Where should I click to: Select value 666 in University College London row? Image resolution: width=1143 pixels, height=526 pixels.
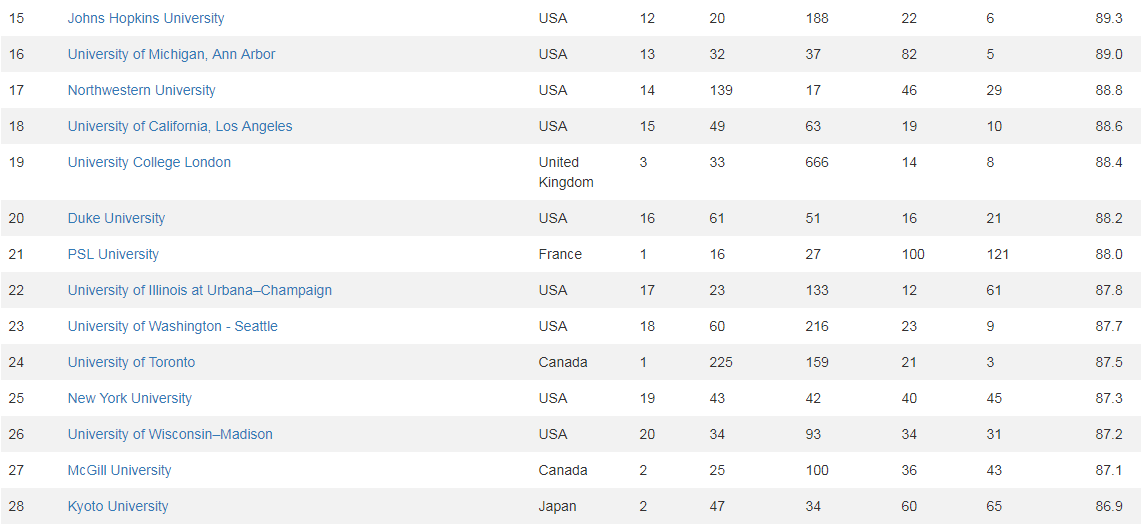pos(817,162)
